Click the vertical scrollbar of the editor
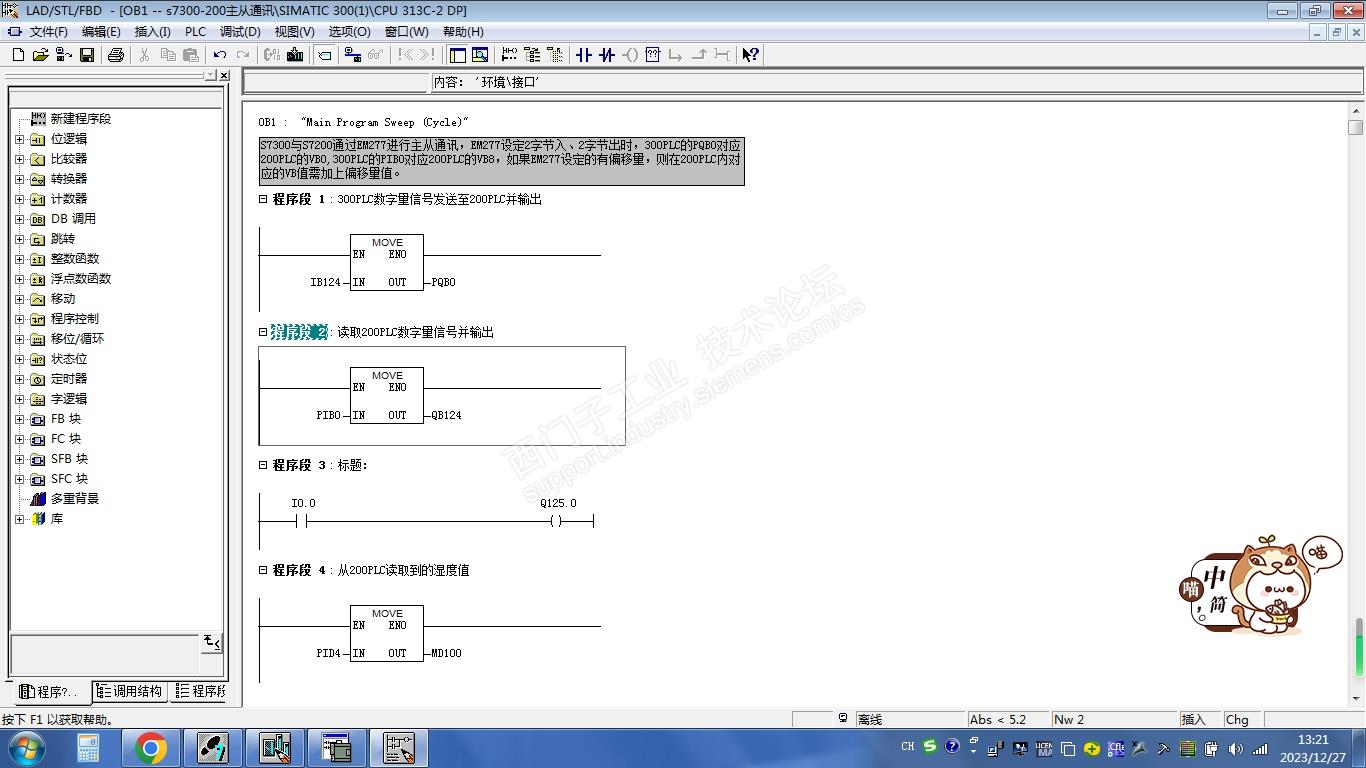 point(1356,403)
